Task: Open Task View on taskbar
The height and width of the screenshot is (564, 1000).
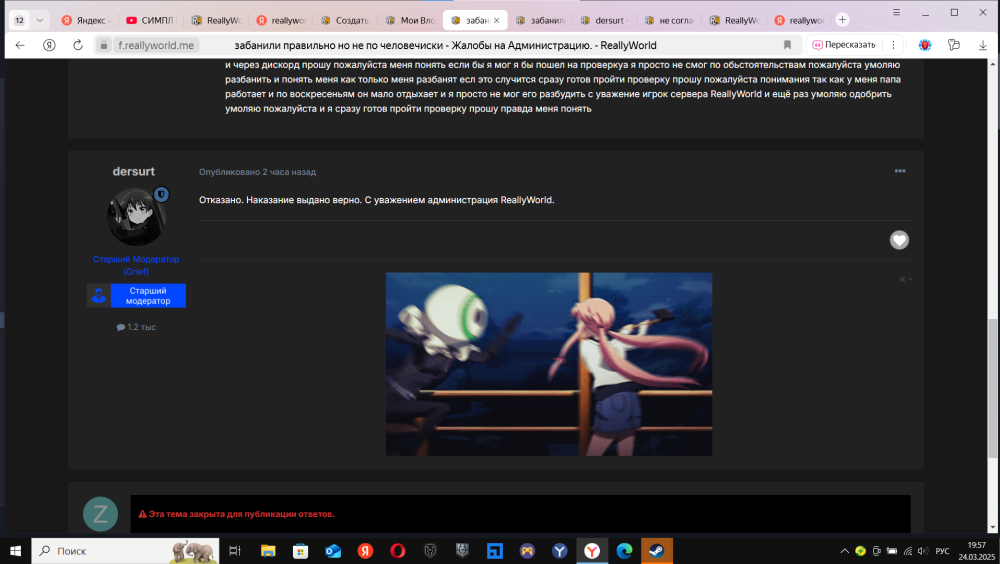Action: click(235, 551)
